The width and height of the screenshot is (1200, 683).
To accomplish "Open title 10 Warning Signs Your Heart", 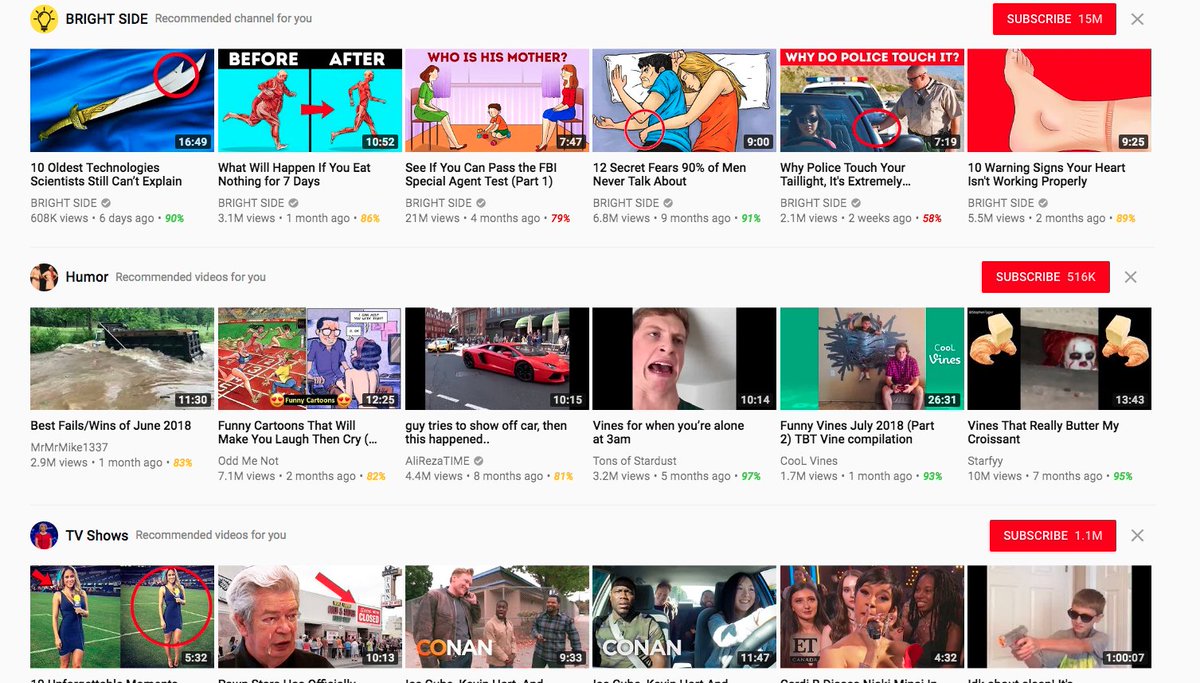I will [x=1047, y=175].
